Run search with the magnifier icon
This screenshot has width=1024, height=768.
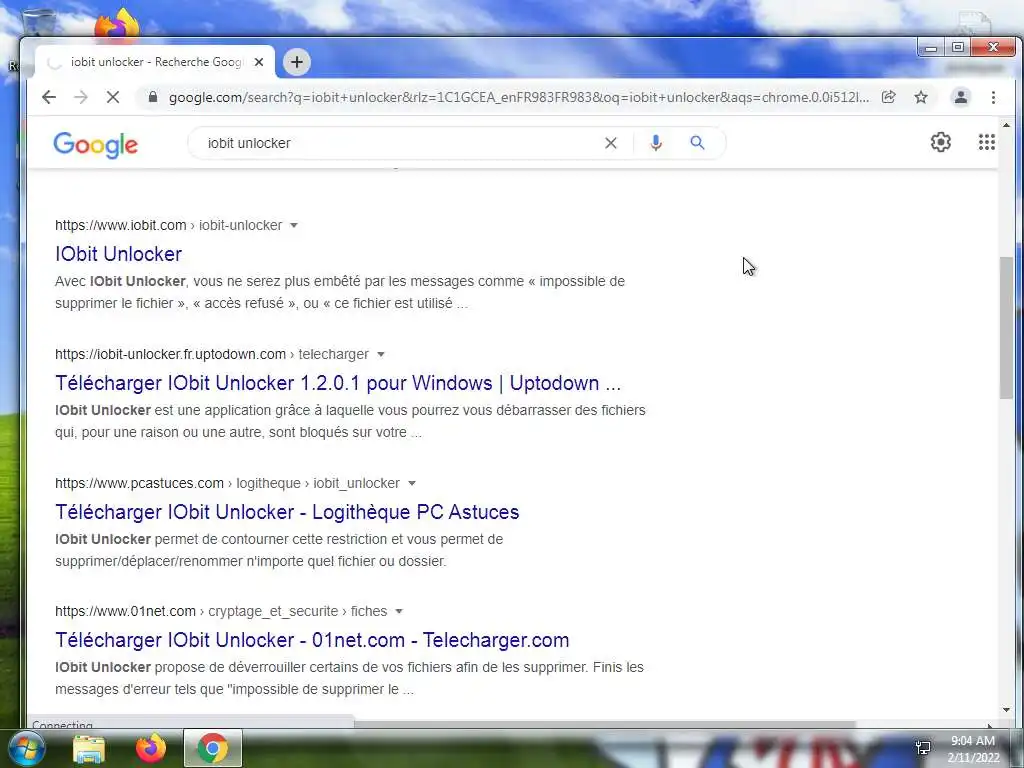pyautogui.click(x=697, y=142)
